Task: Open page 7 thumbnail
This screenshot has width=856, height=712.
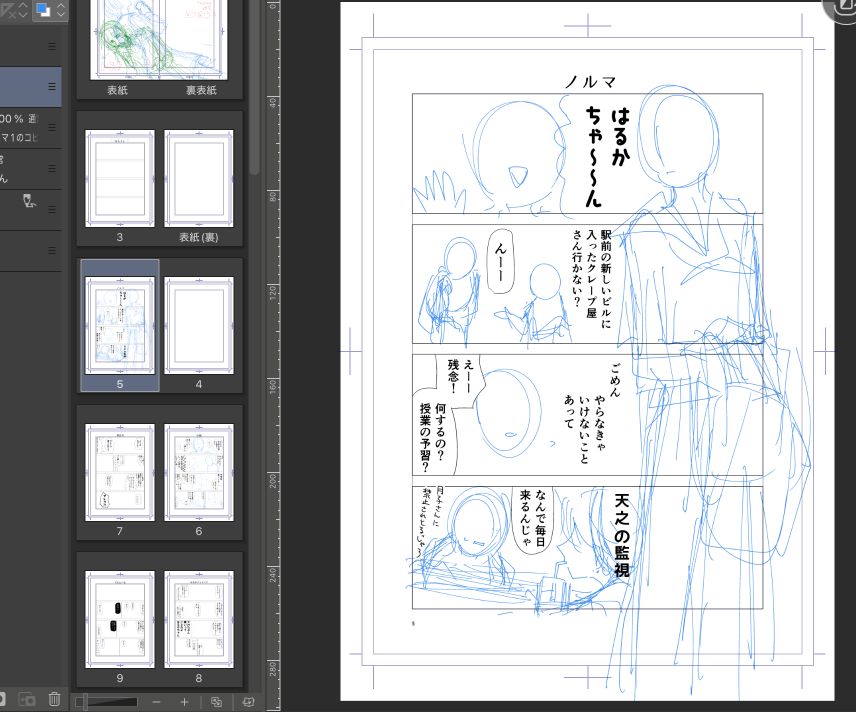Action: coord(119,471)
